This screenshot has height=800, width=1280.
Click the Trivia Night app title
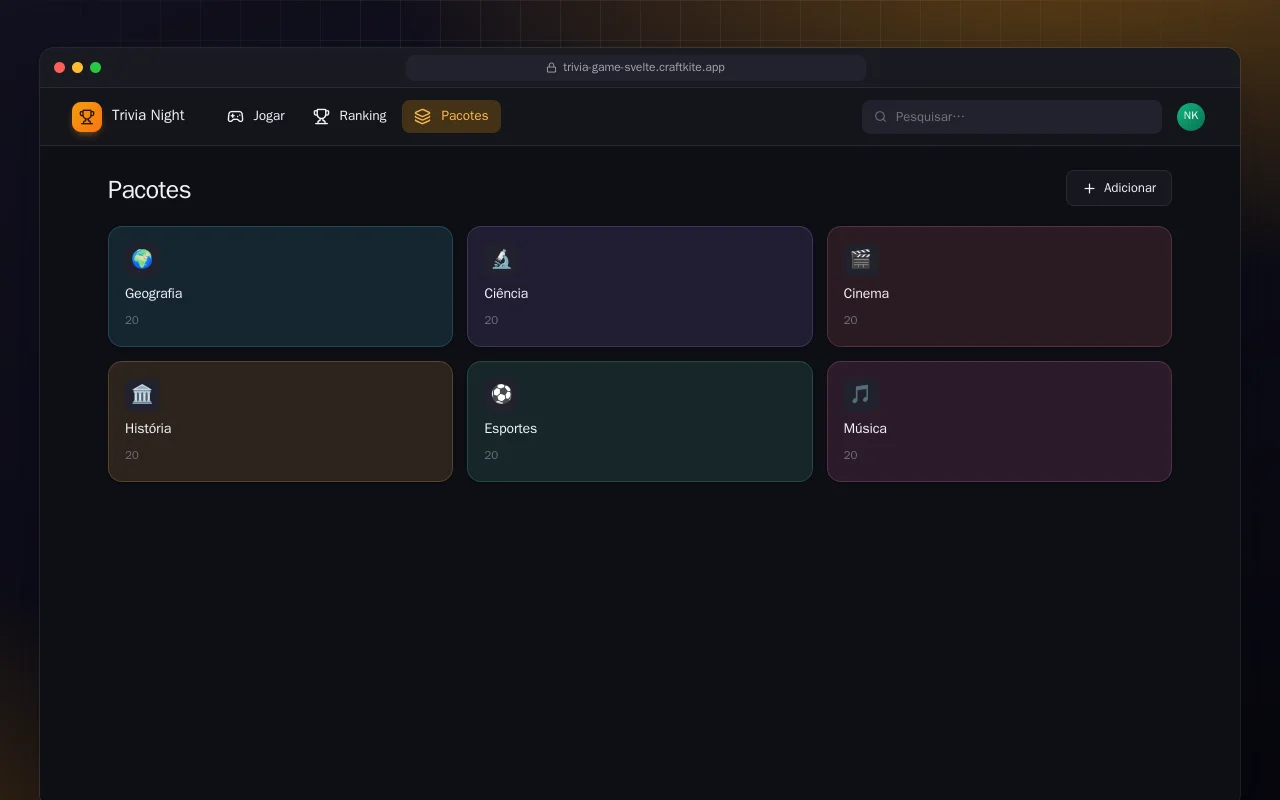pos(148,116)
